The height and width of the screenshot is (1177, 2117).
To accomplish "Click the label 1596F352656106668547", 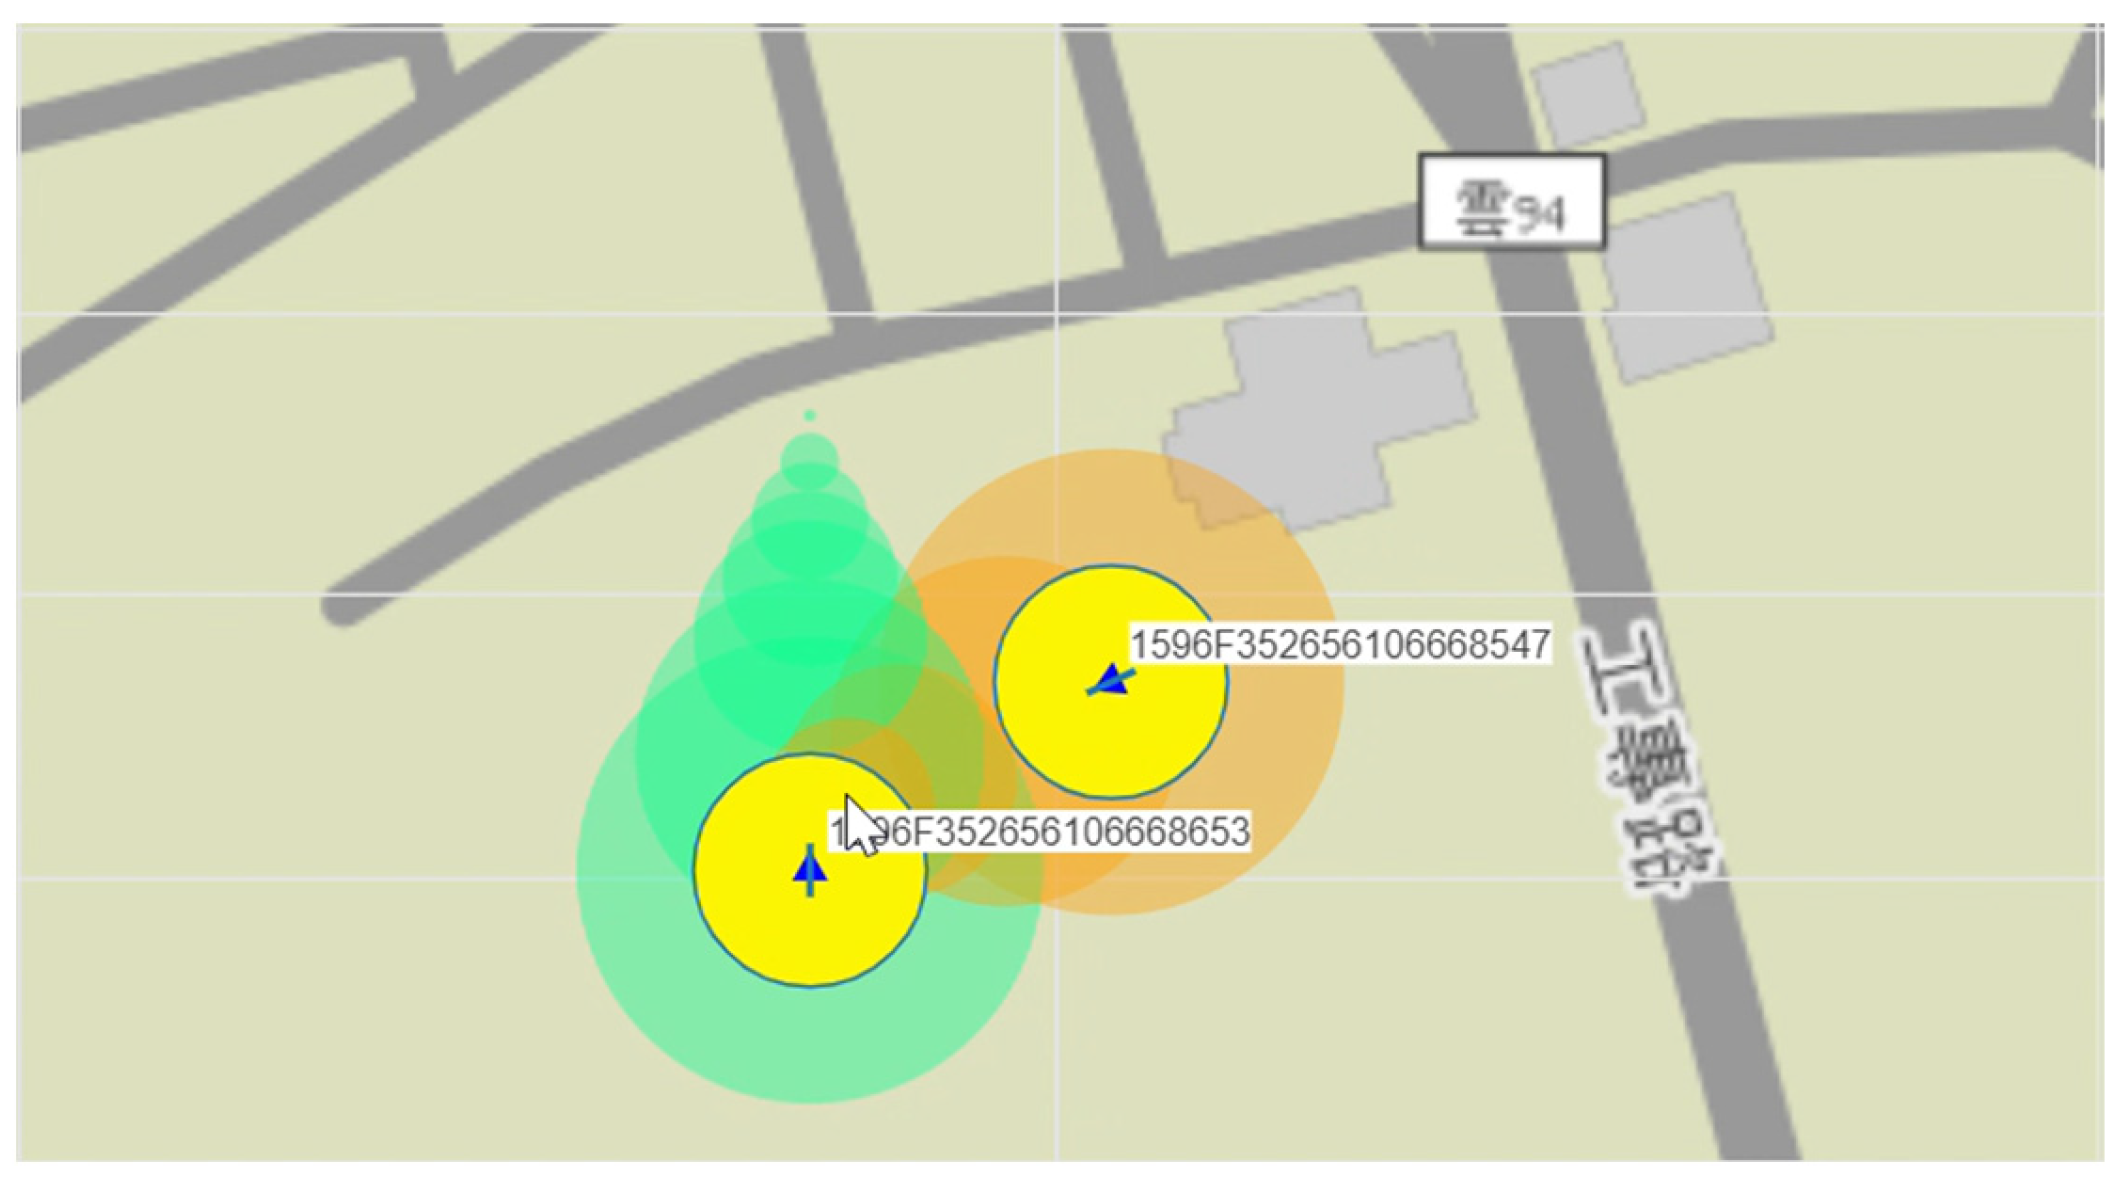I will tap(1340, 645).
